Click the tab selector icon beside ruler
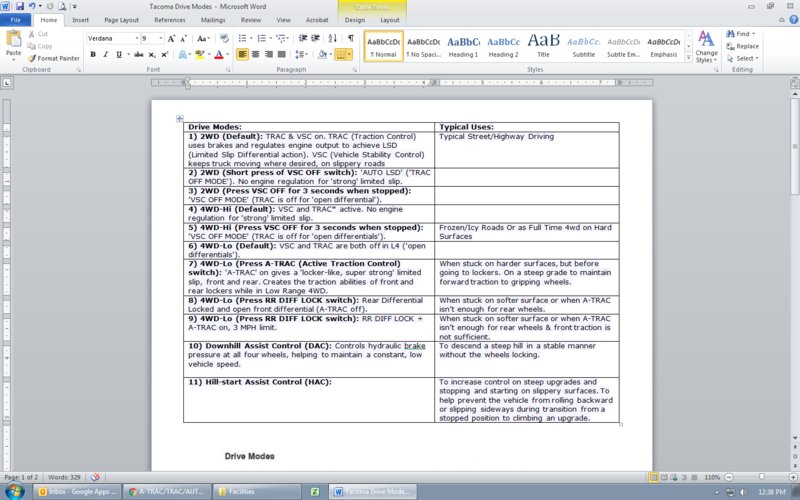 point(7,82)
